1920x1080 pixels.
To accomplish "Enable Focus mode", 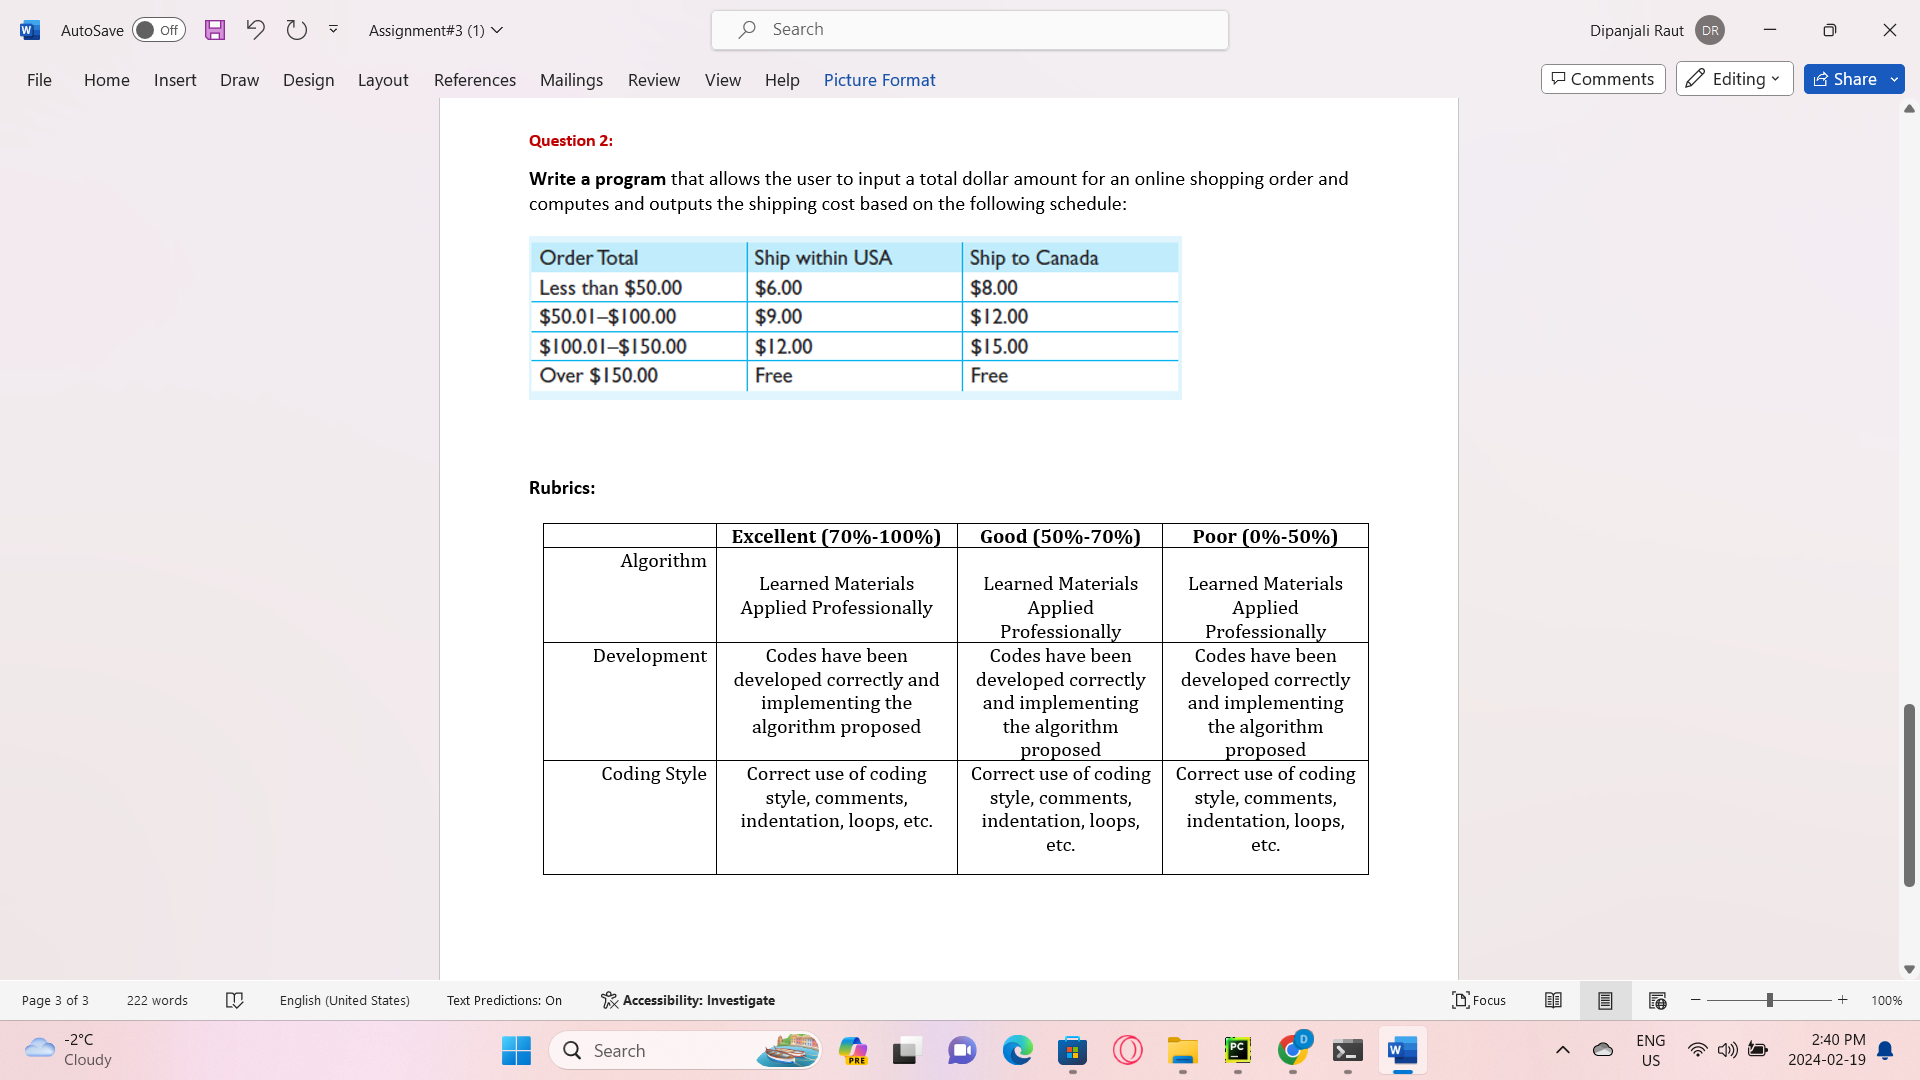I will (1479, 1000).
